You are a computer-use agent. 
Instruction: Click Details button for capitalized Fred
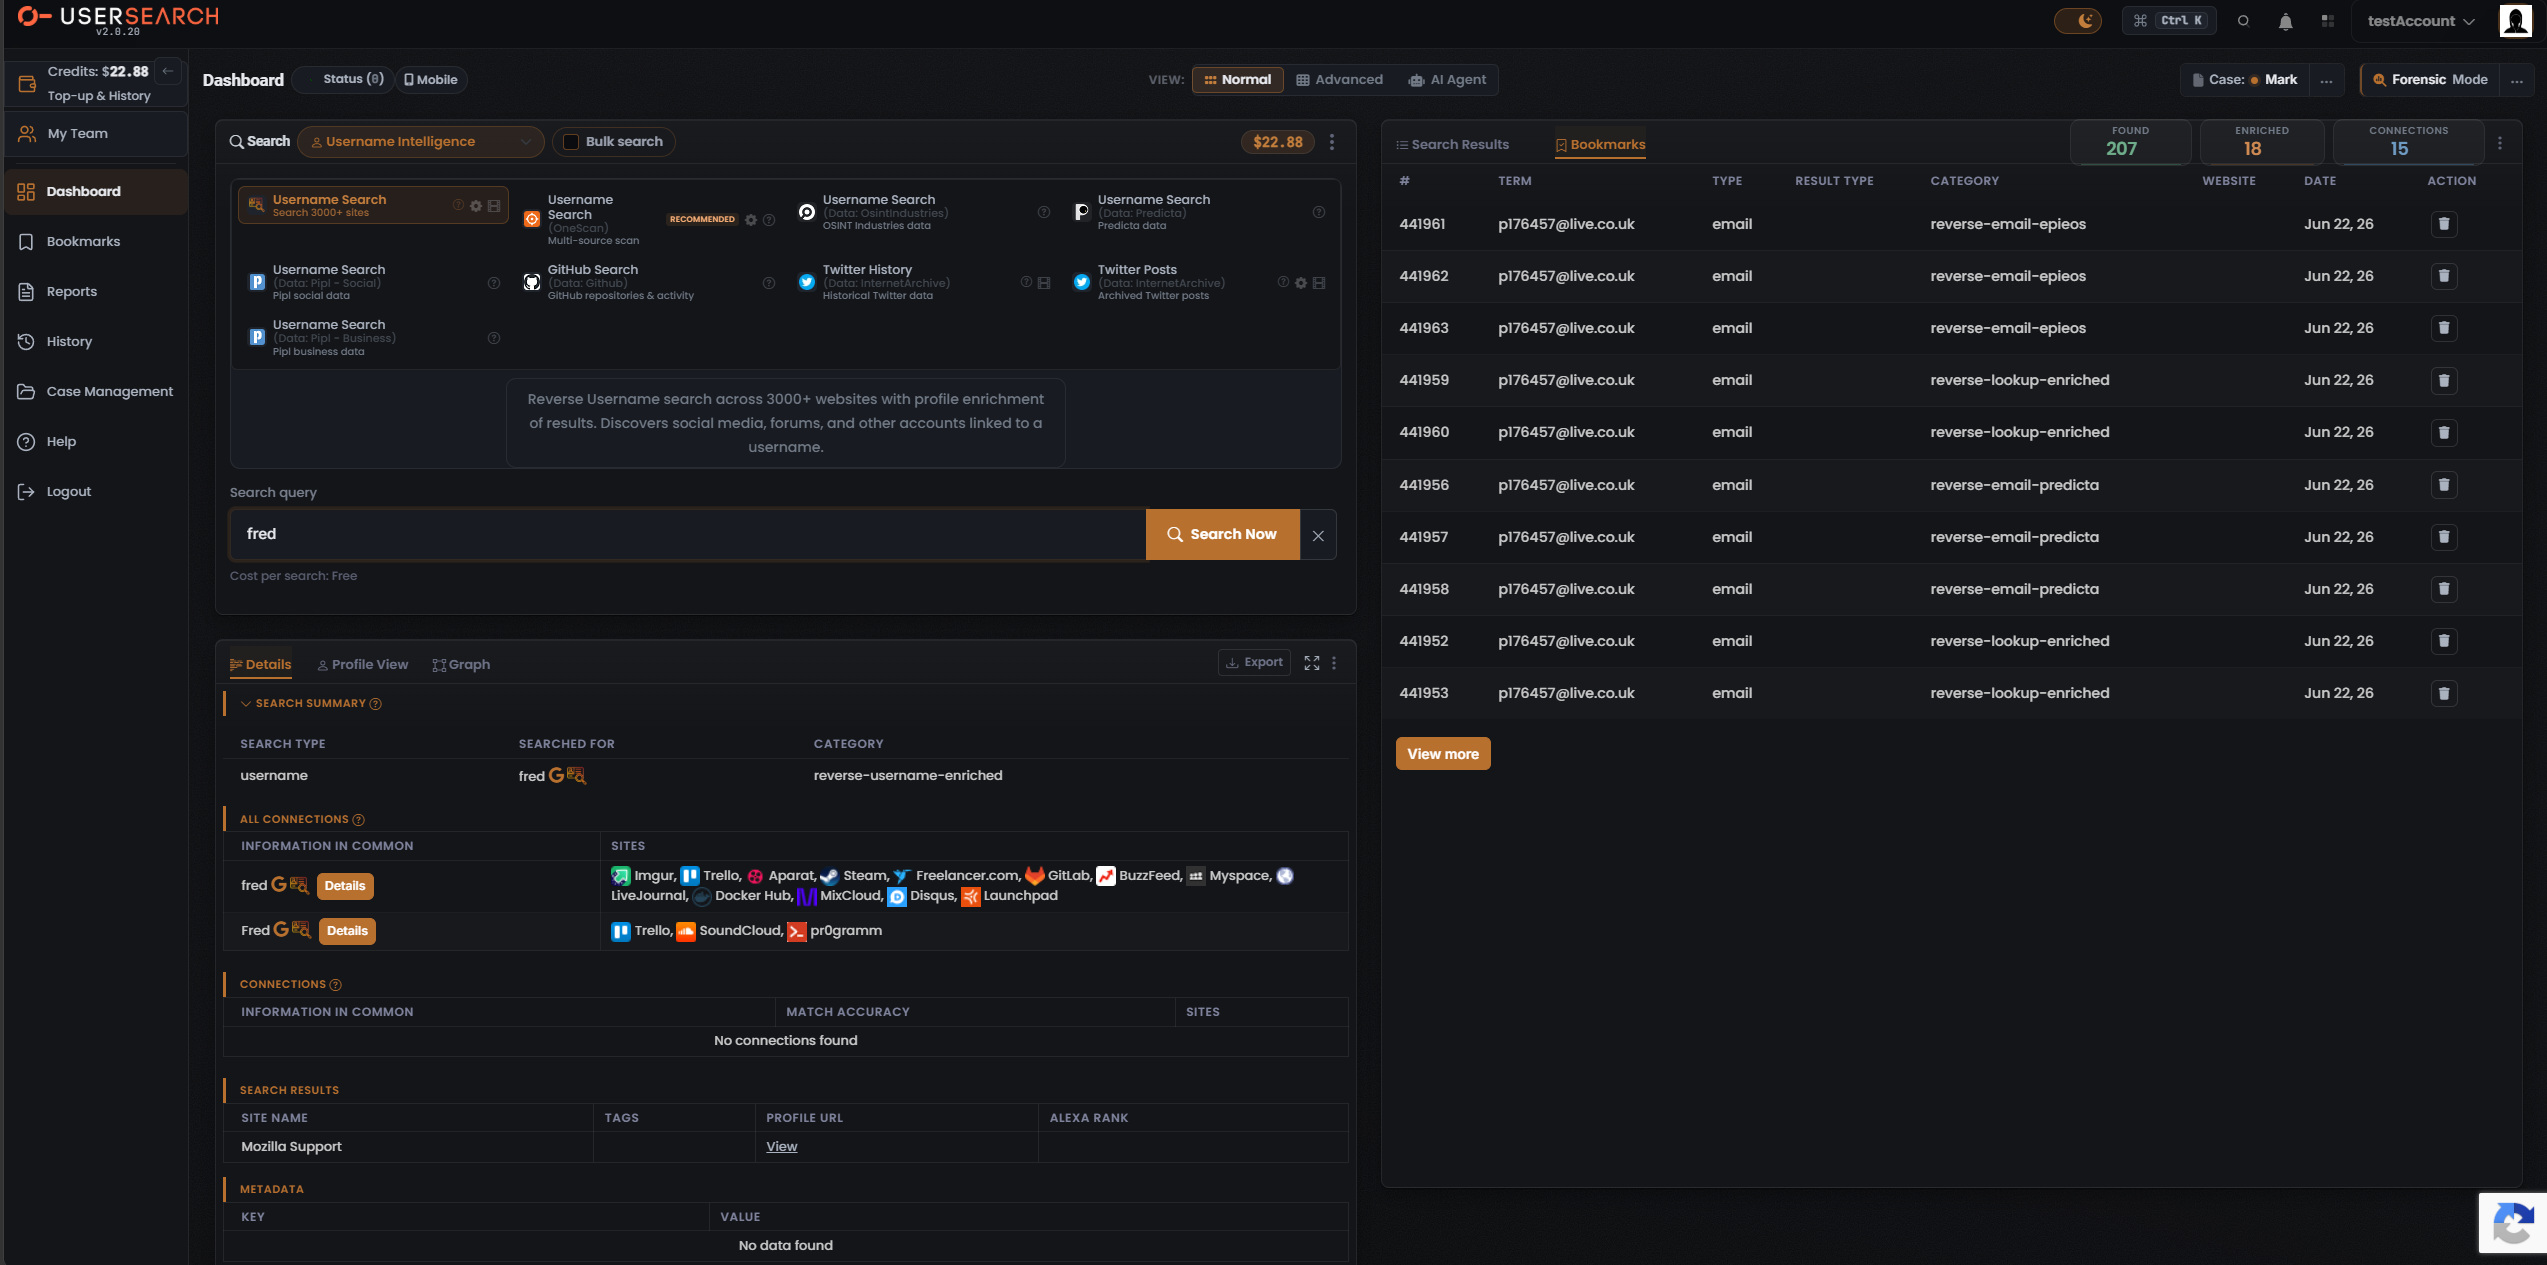point(347,931)
